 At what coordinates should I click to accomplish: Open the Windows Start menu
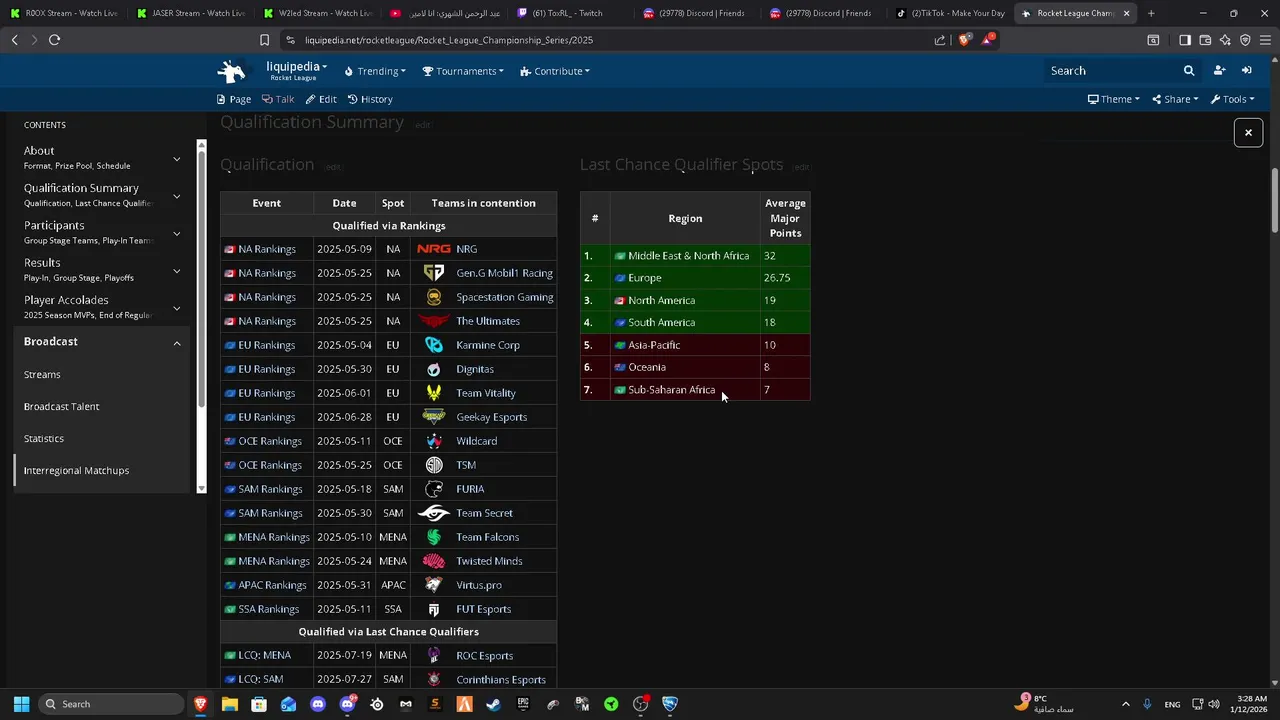coord(21,704)
